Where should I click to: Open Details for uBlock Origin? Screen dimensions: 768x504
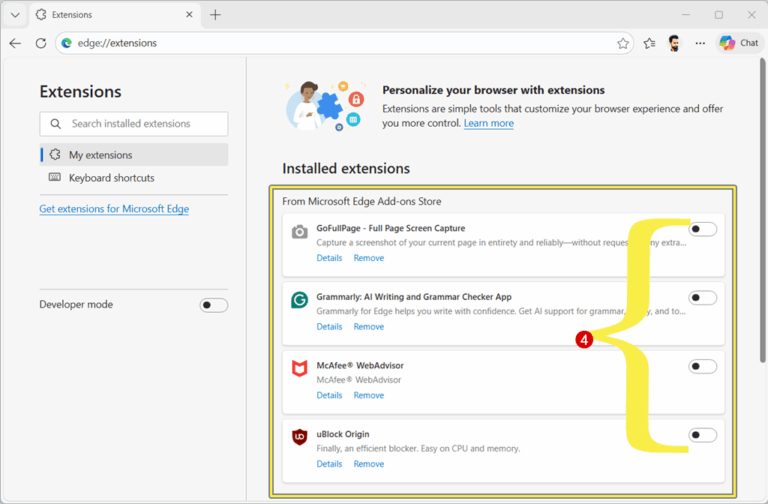coord(329,463)
